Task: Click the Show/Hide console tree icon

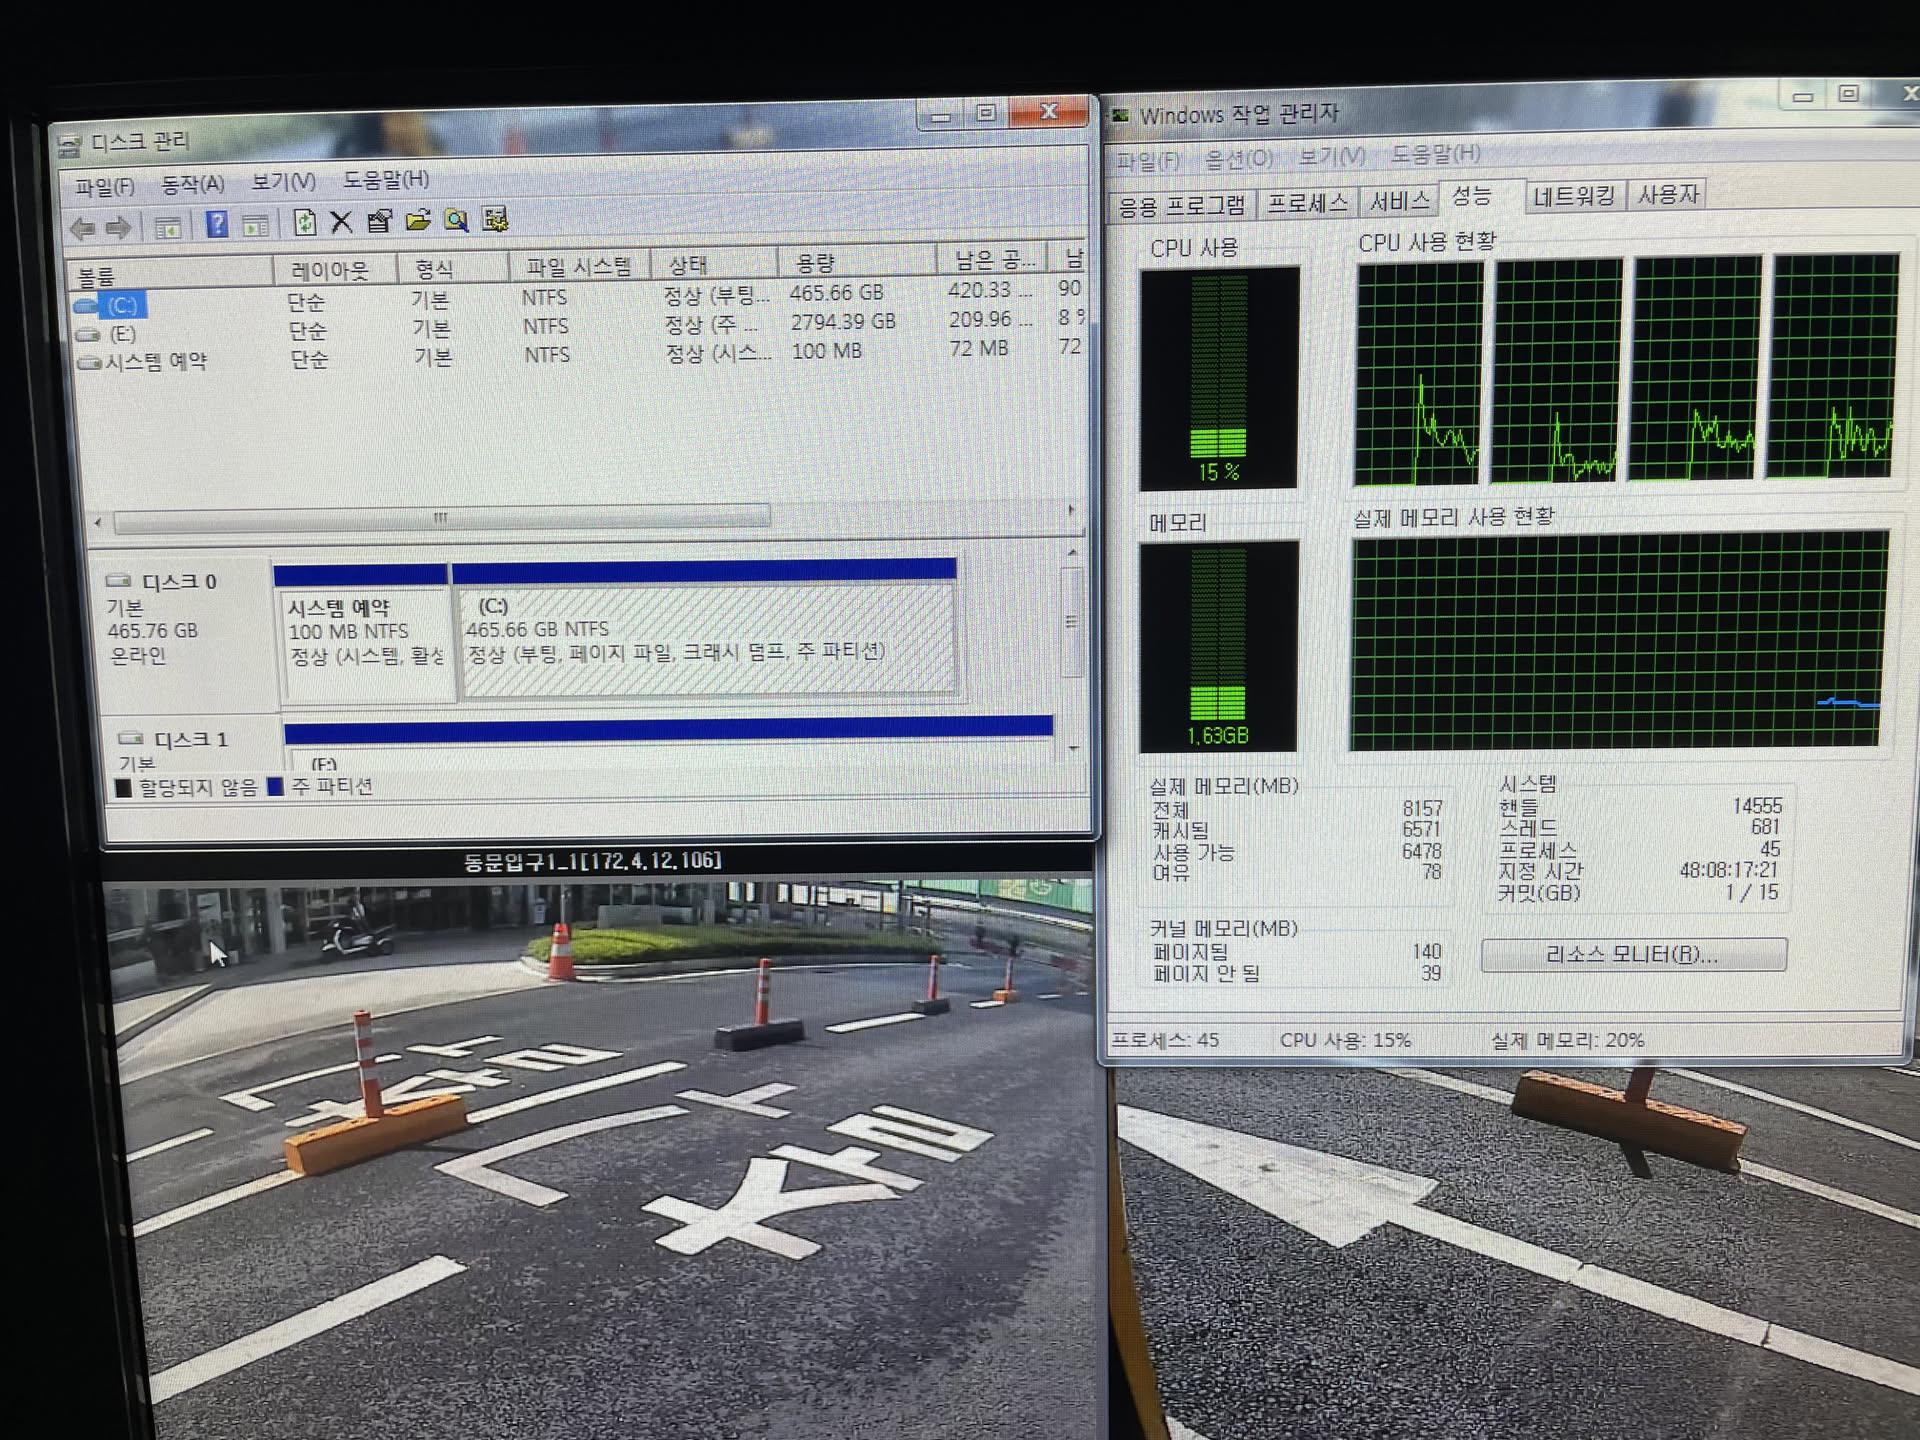Action: [x=167, y=227]
